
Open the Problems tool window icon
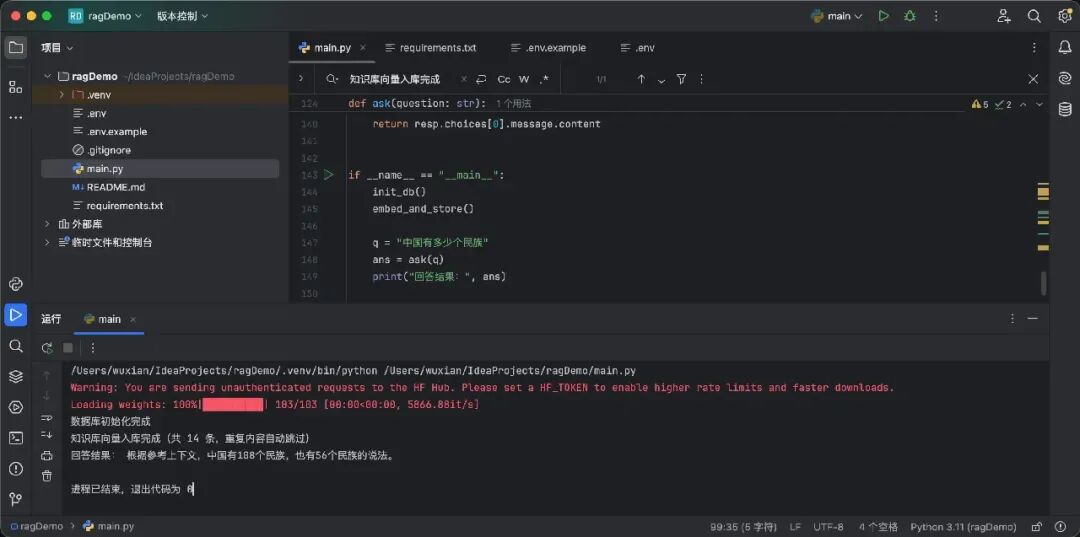point(15,469)
